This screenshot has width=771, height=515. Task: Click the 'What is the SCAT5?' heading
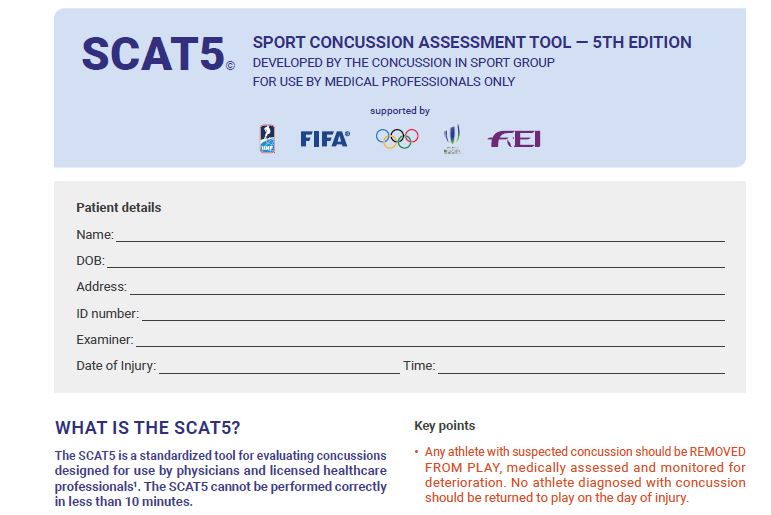(148, 428)
